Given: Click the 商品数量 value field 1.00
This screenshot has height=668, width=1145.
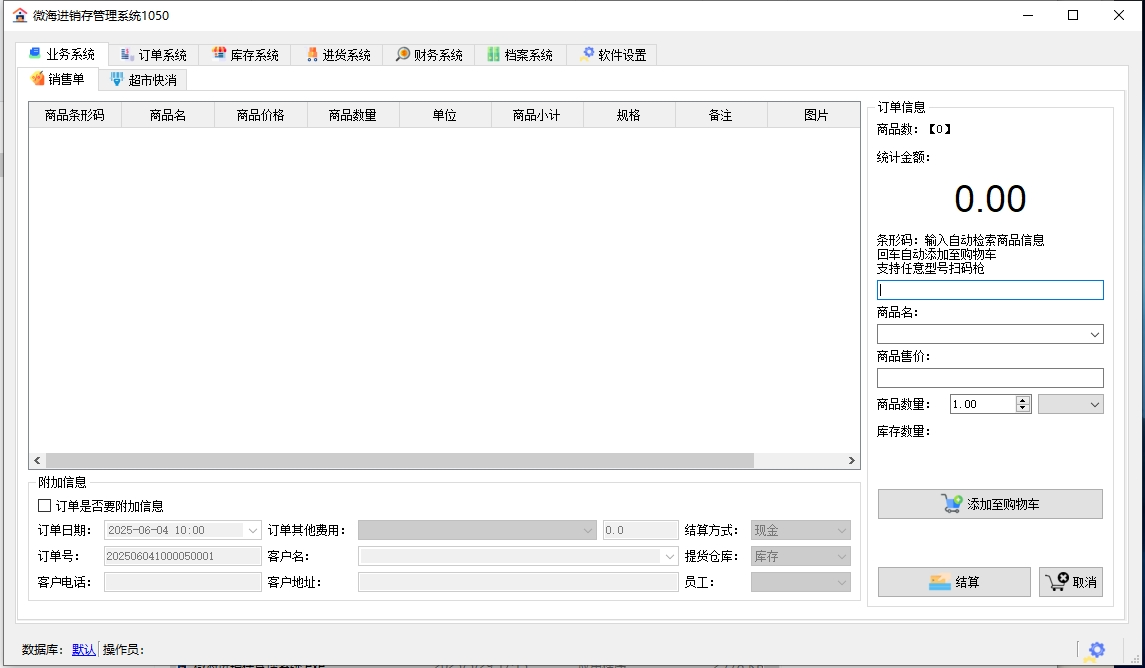Looking at the screenshot, I should point(983,404).
